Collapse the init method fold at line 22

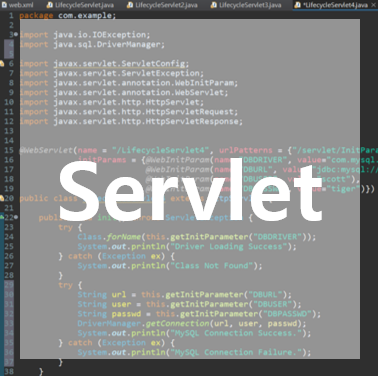[x=16, y=217]
